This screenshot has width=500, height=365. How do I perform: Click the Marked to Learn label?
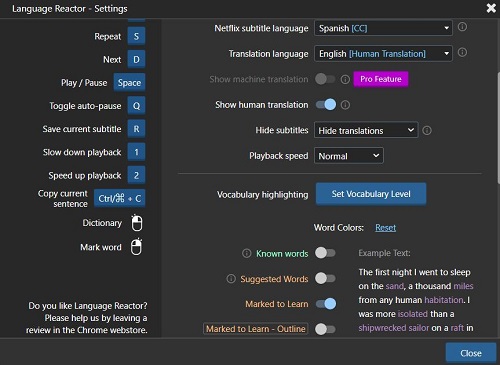(277, 304)
